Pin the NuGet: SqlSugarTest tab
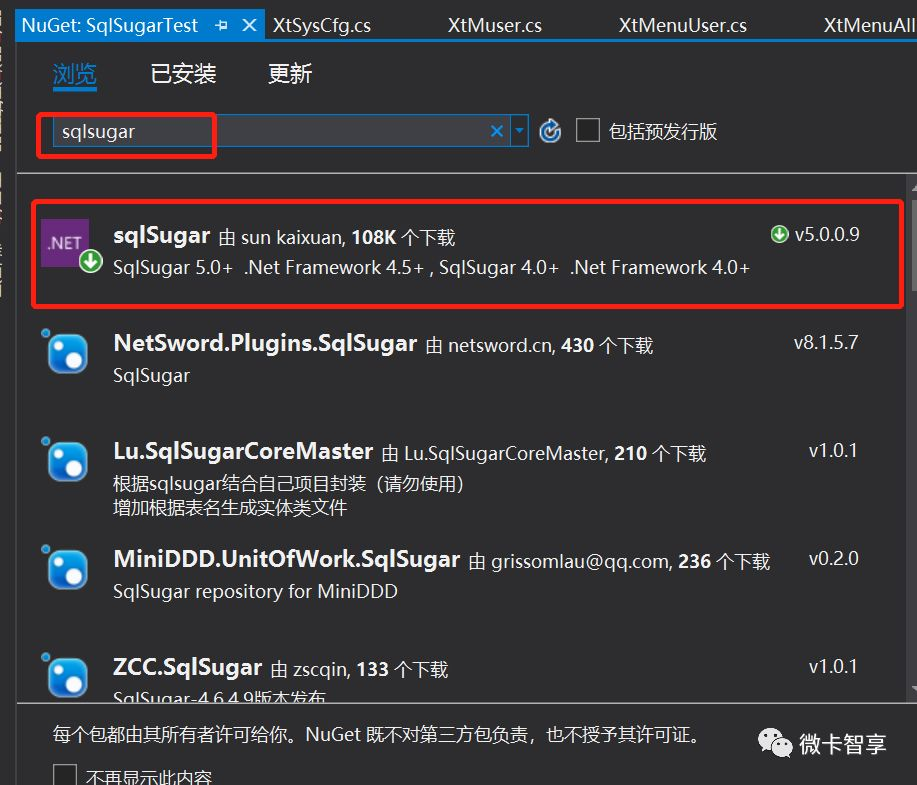917x785 pixels. click(222, 25)
